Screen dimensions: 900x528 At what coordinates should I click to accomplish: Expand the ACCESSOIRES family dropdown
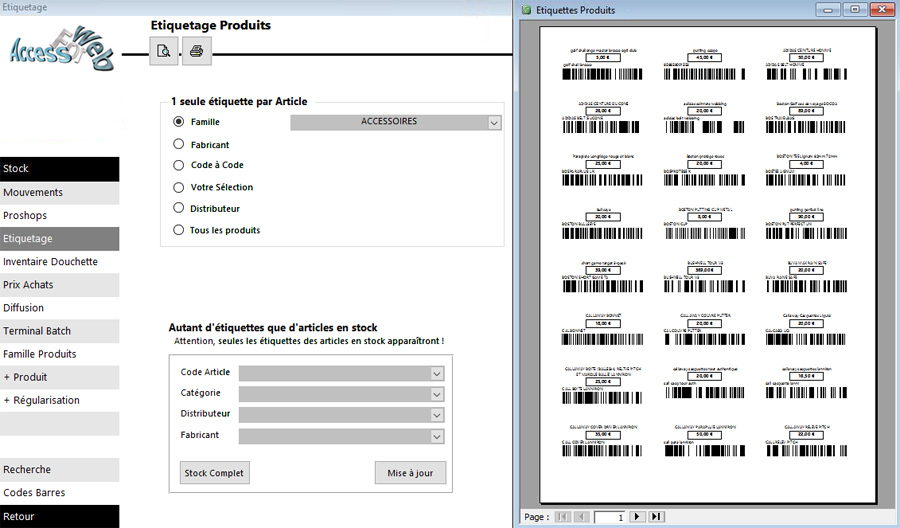click(x=494, y=122)
